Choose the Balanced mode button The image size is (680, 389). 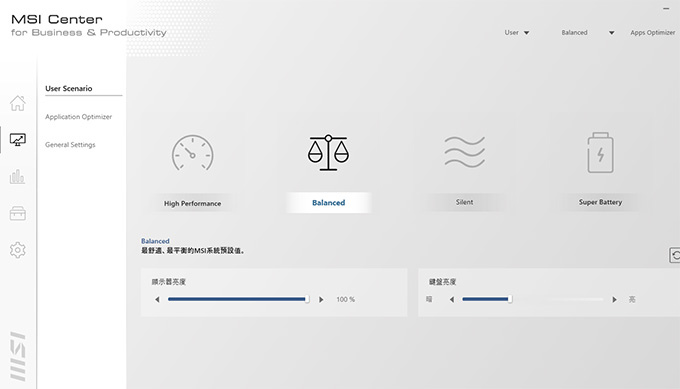[328, 203]
